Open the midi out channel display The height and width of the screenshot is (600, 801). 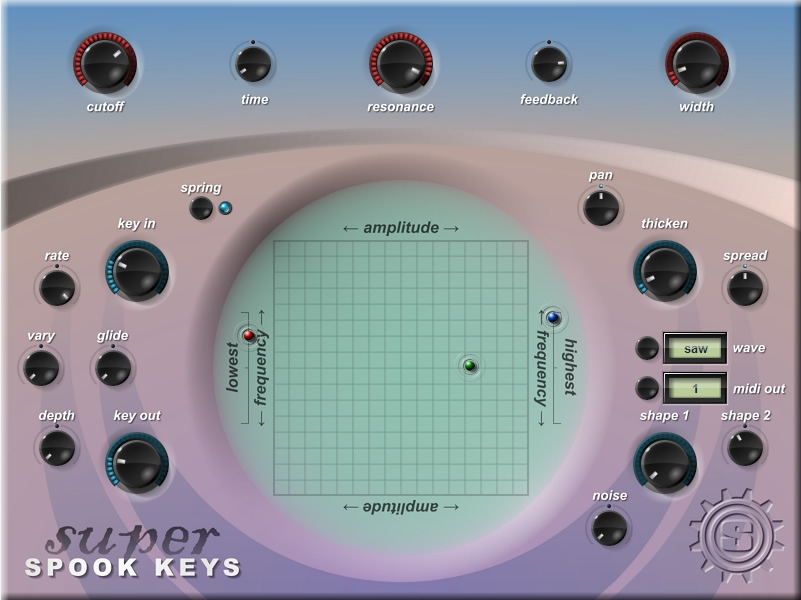[x=694, y=389]
